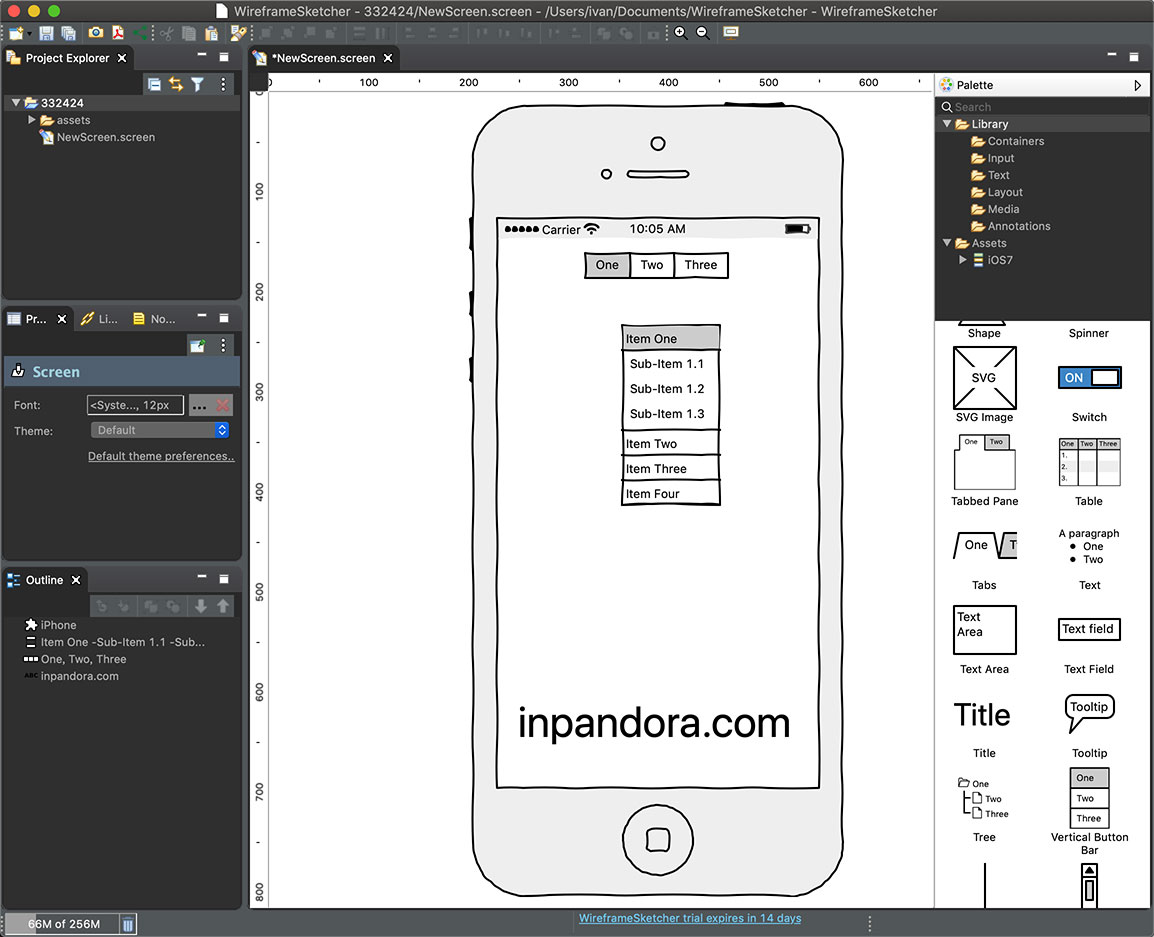The image size is (1154, 937).
Task: Open the Outline panel tab
Action: coord(43,580)
